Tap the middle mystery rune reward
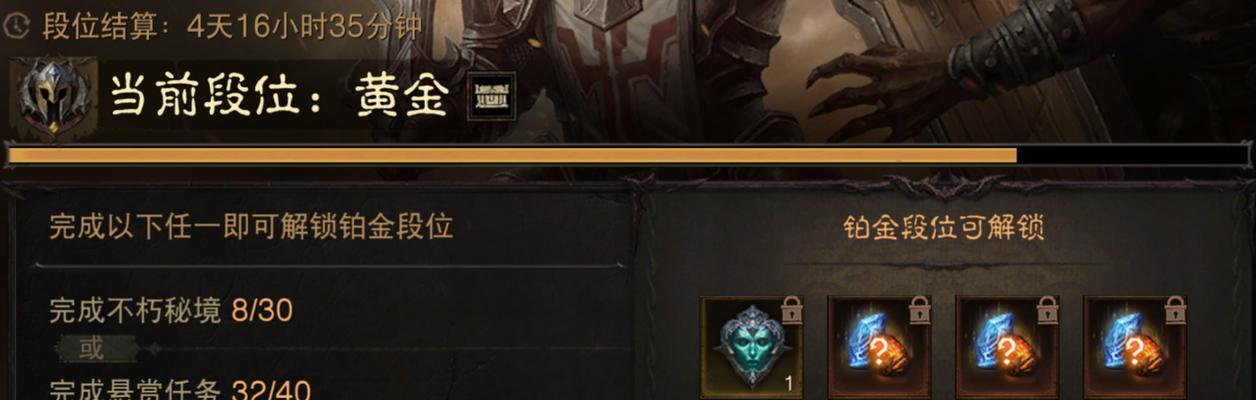 (1007, 347)
